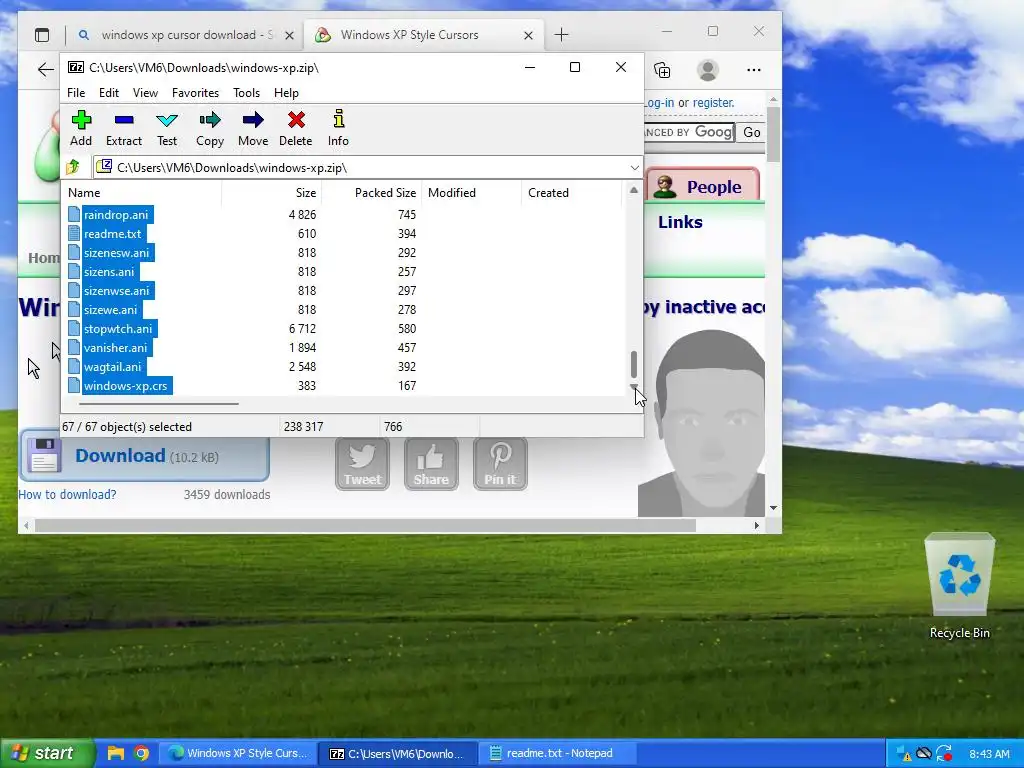This screenshot has height=768, width=1024.
Task: Click the 7-Zip vertical scrollbar thumb
Action: [x=633, y=364]
